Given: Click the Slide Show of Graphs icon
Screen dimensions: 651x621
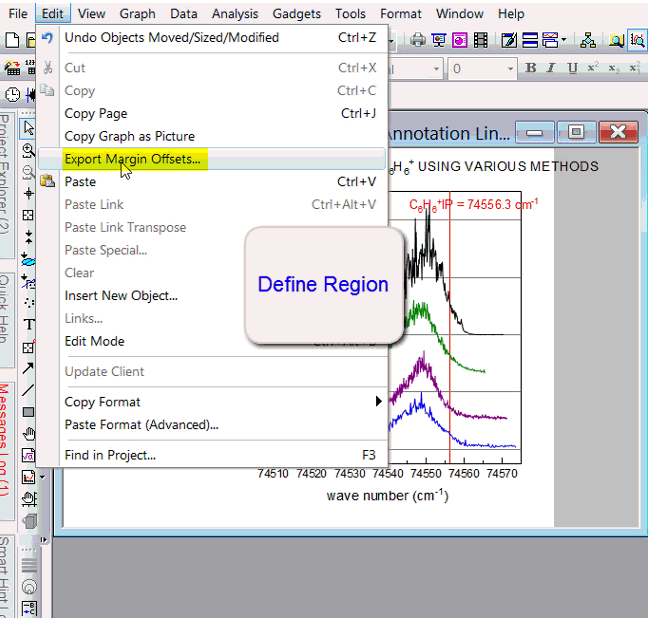Looking at the screenshot, I should (439, 40).
